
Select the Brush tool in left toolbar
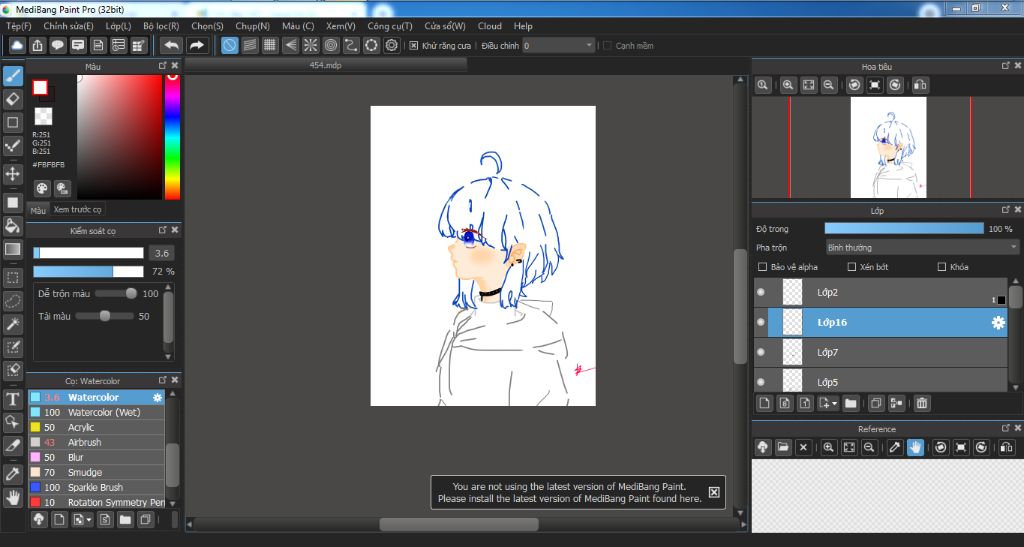click(13, 76)
